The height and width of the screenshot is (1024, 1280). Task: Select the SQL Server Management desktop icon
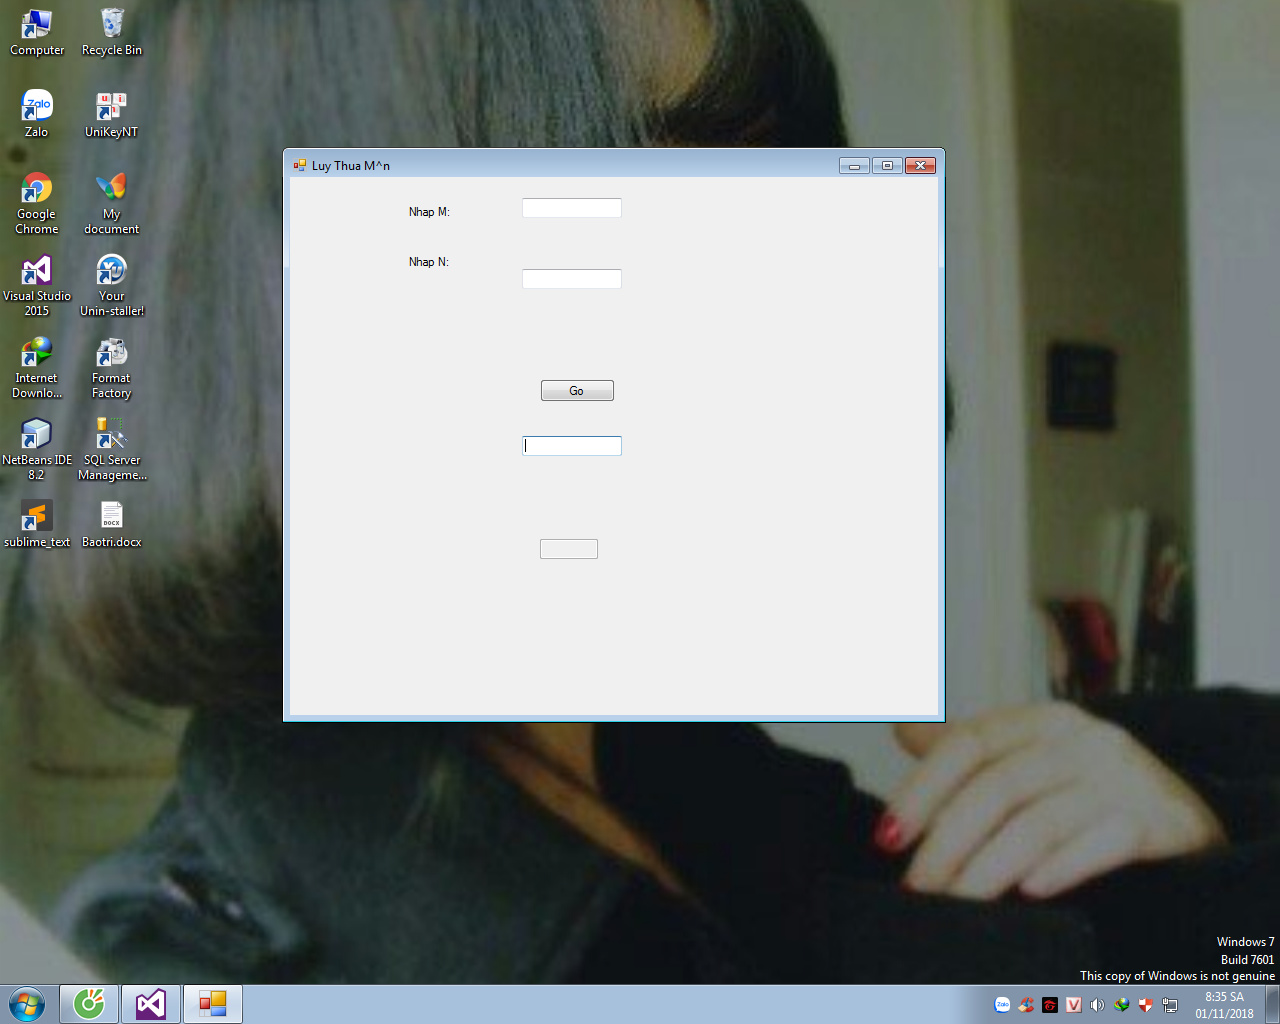click(x=111, y=436)
